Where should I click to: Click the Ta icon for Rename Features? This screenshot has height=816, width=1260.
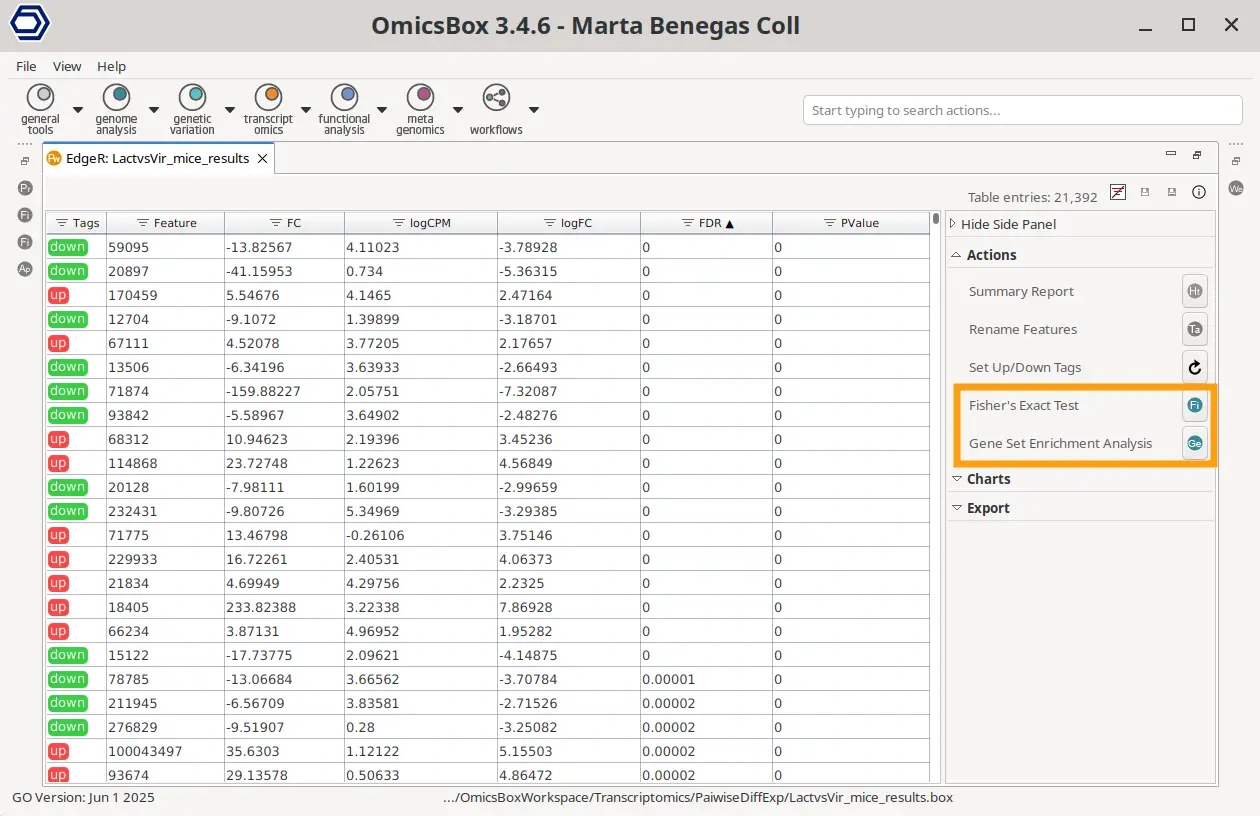tap(1195, 329)
